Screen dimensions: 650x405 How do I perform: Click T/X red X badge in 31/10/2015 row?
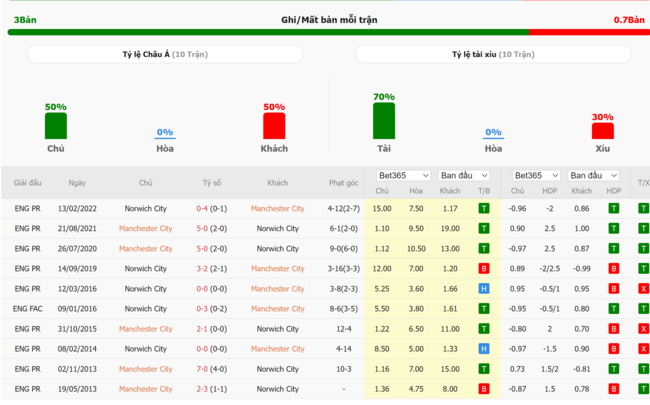point(644,329)
